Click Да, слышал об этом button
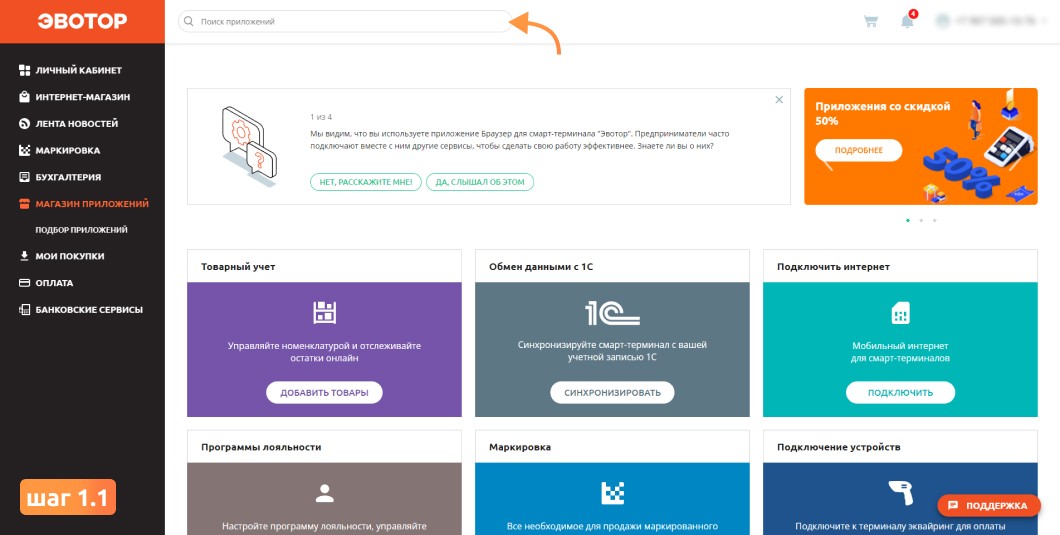Viewport: 1060px width, 535px height. coord(480,182)
